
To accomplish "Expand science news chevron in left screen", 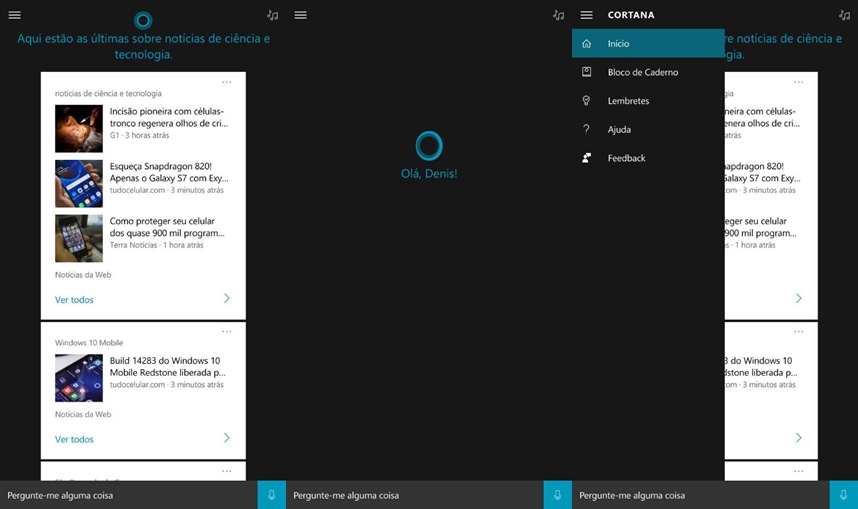I will 227,298.
